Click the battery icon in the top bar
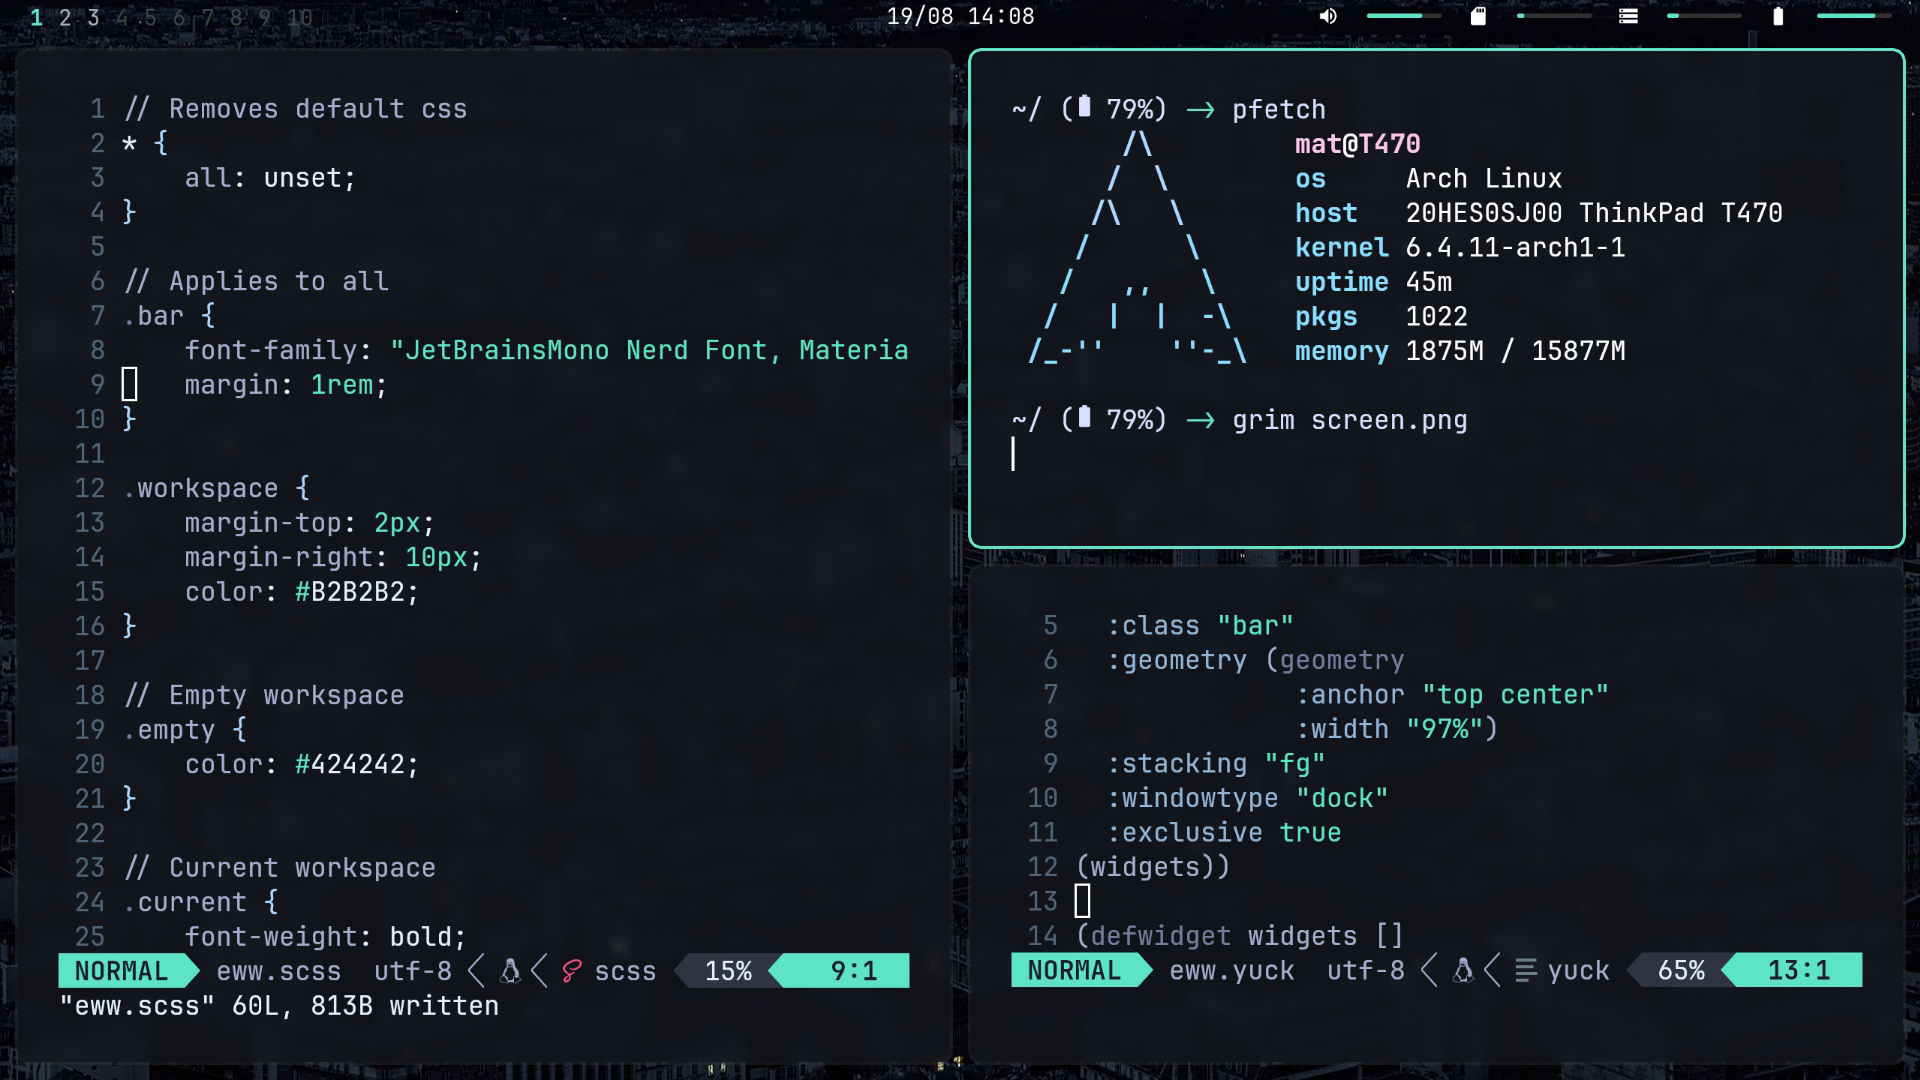The height and width of the screenshot is (1080, 1920). click(x=1778, y=16)
